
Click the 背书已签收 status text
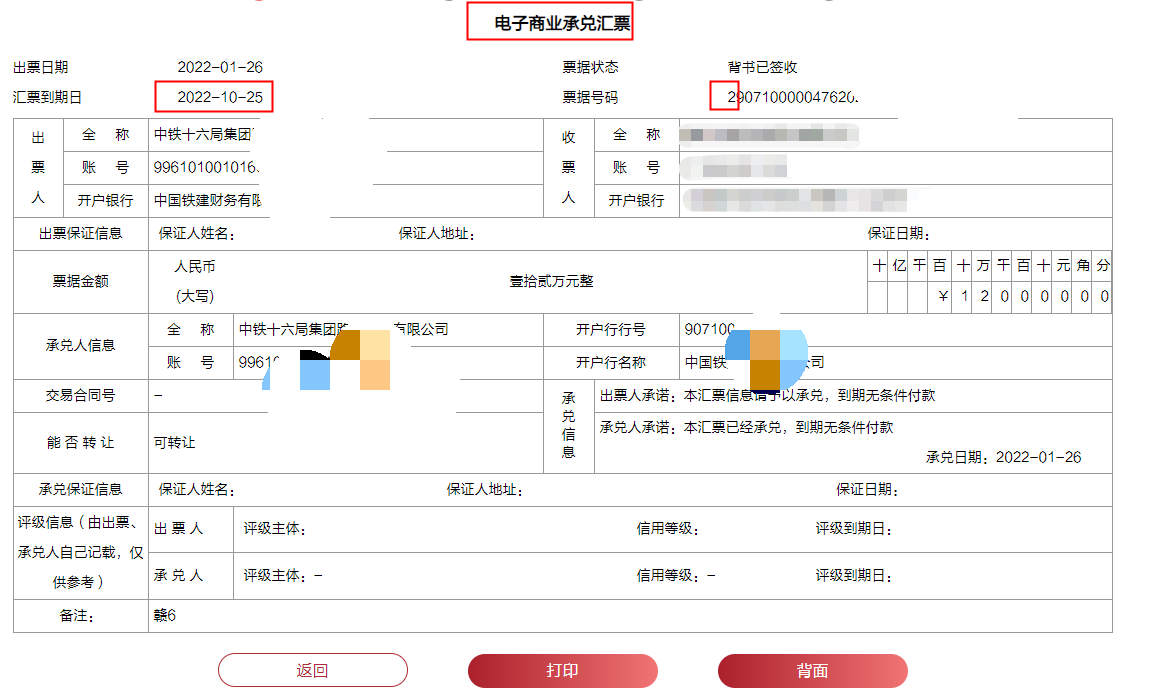click(763, 68)
